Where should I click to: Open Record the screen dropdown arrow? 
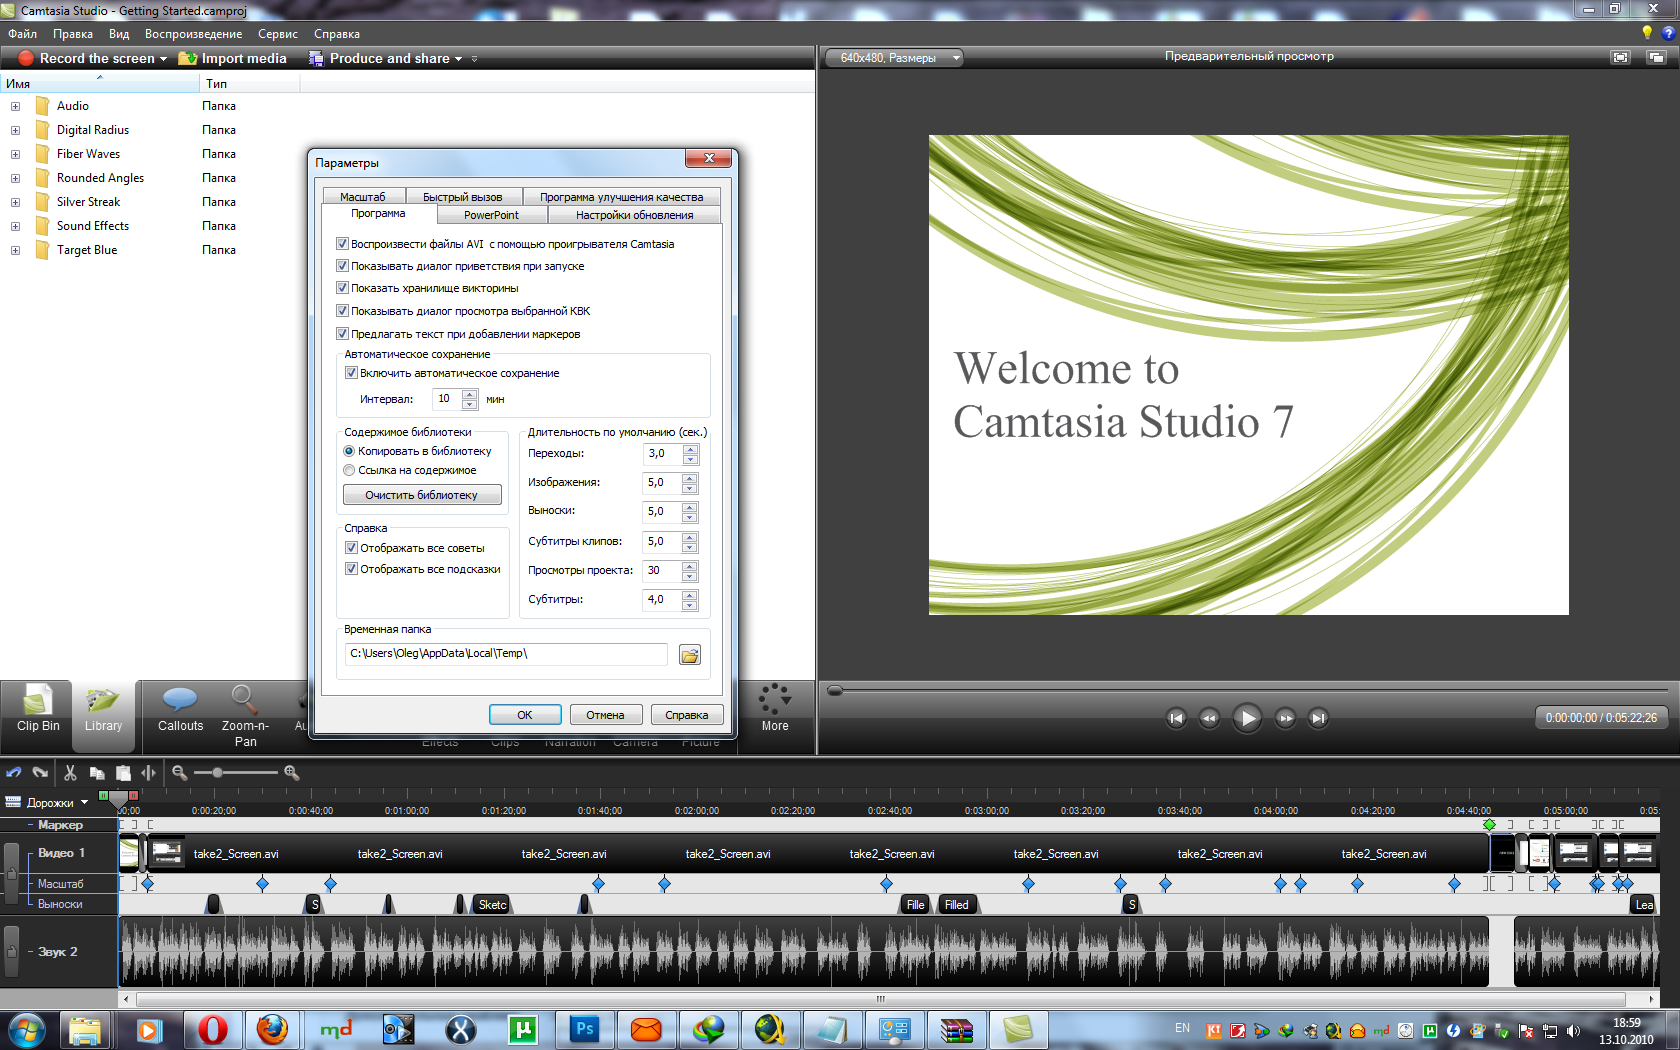pos(163,59)
